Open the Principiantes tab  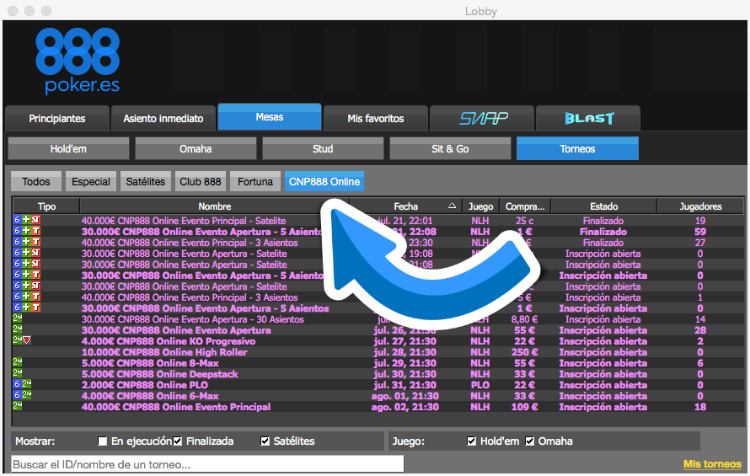click(x=57, y=118)
